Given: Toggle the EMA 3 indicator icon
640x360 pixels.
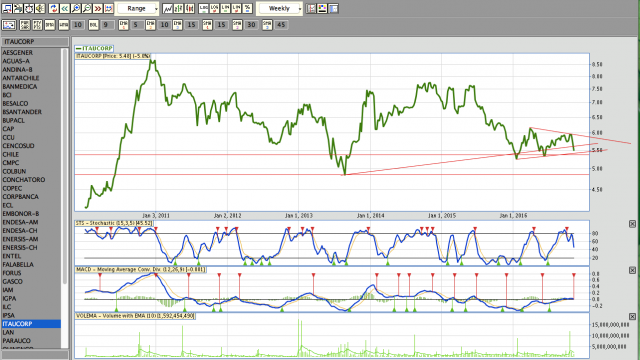Looking at the screenshot, I should [x=178, y=25].
